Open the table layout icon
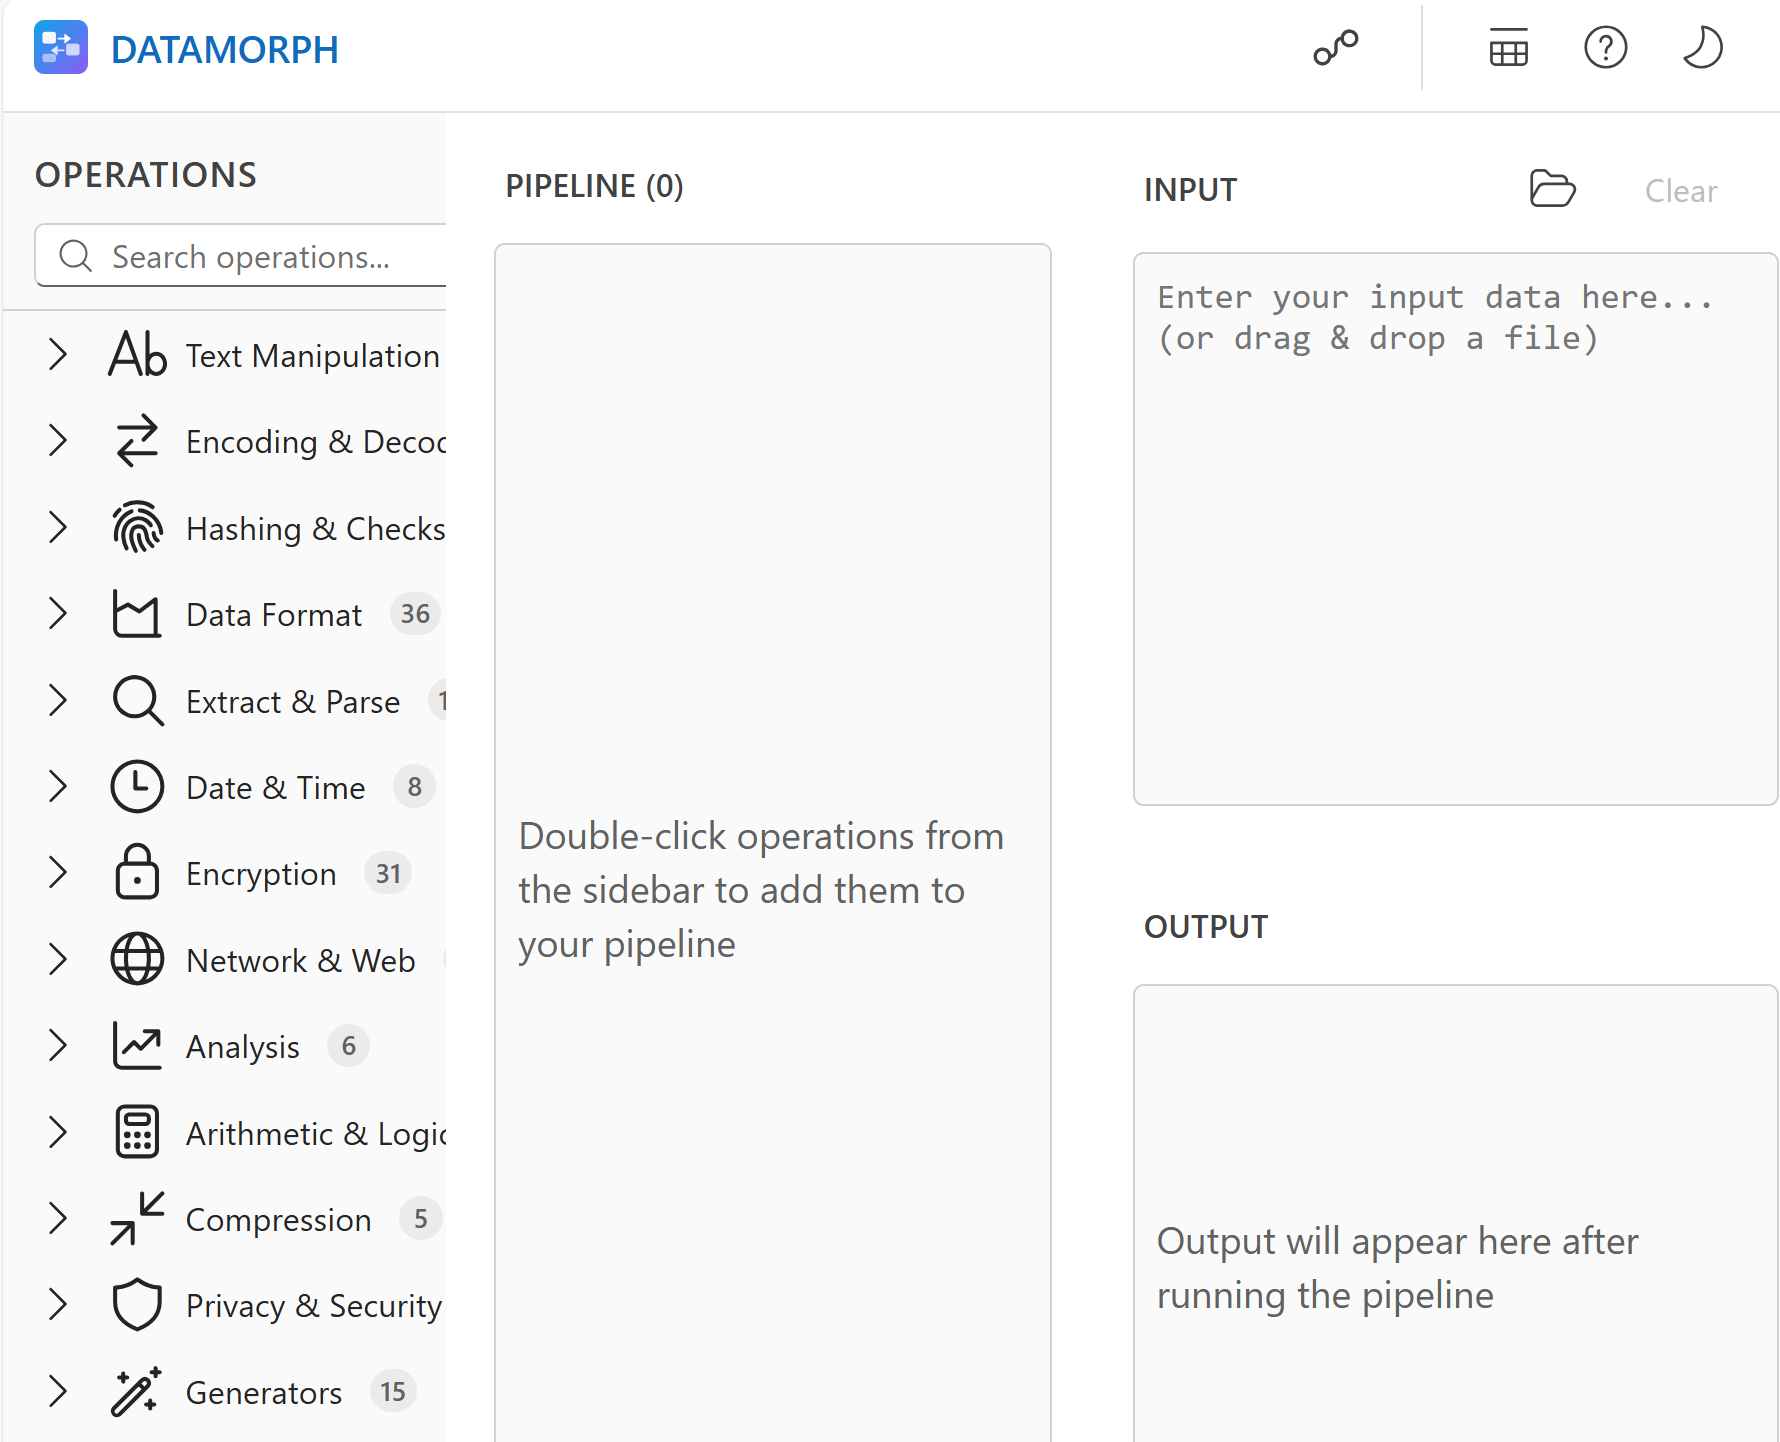1780x1442 pixels. [x=1508, y=48]
